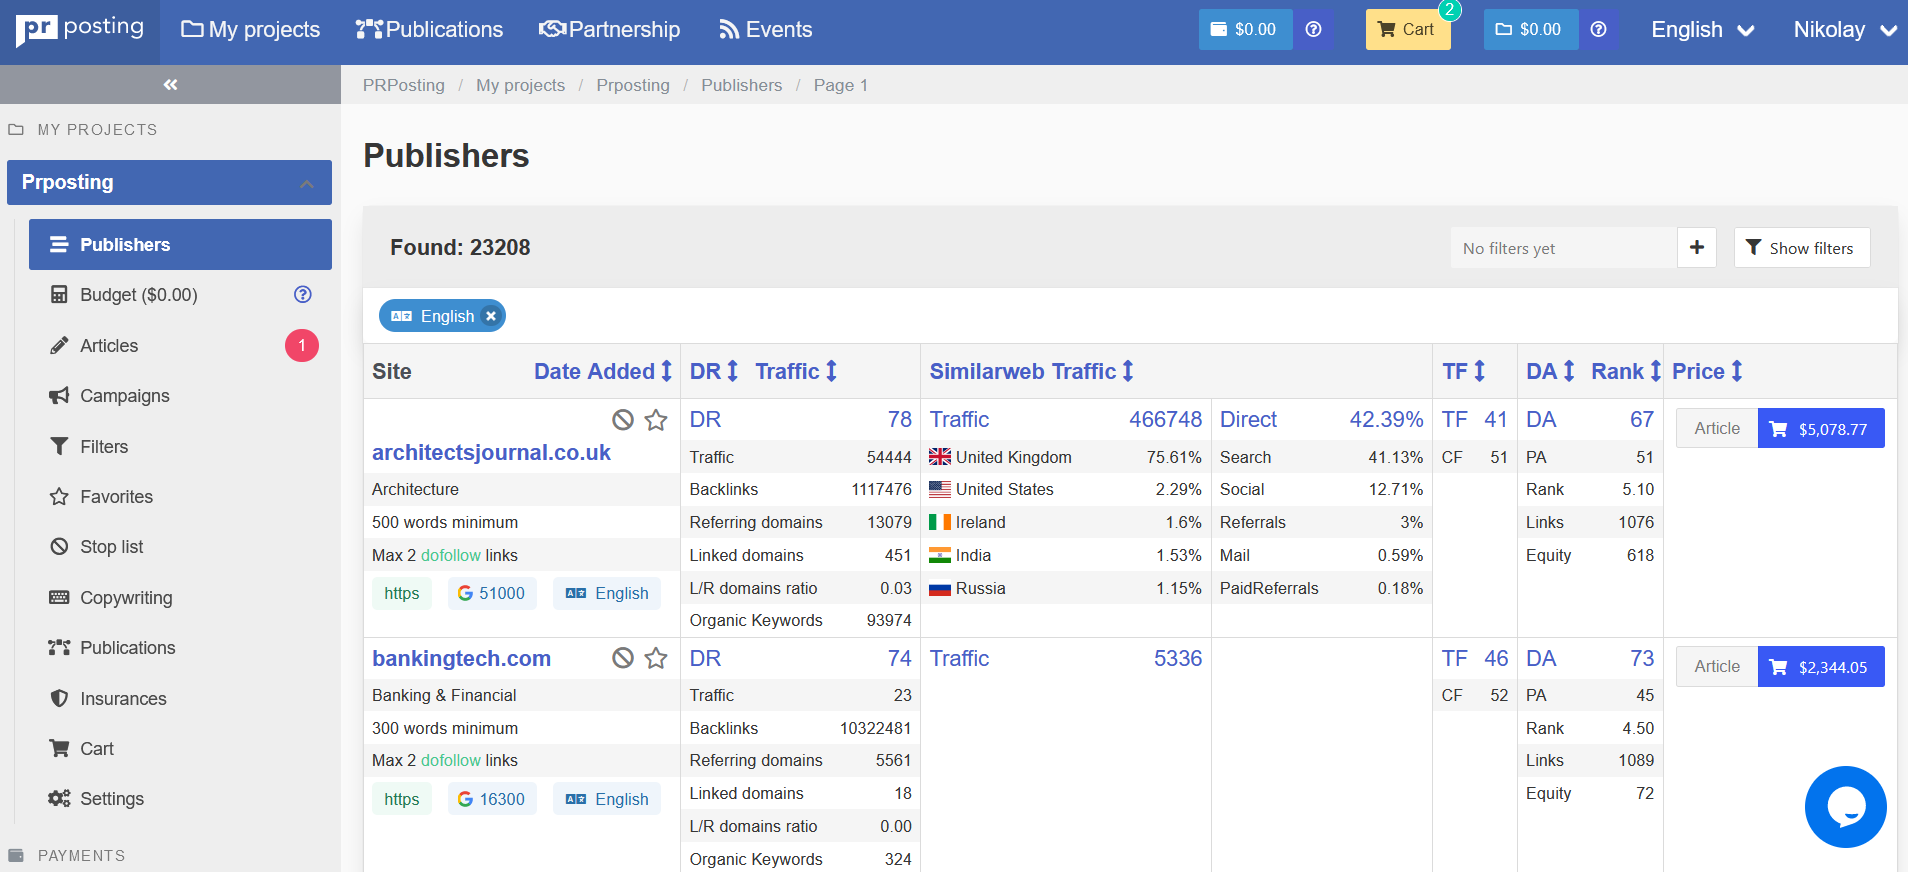
Task: Add bankingtech.com to stop list icon
Action: pyautogui.click(x=623, y=658)
